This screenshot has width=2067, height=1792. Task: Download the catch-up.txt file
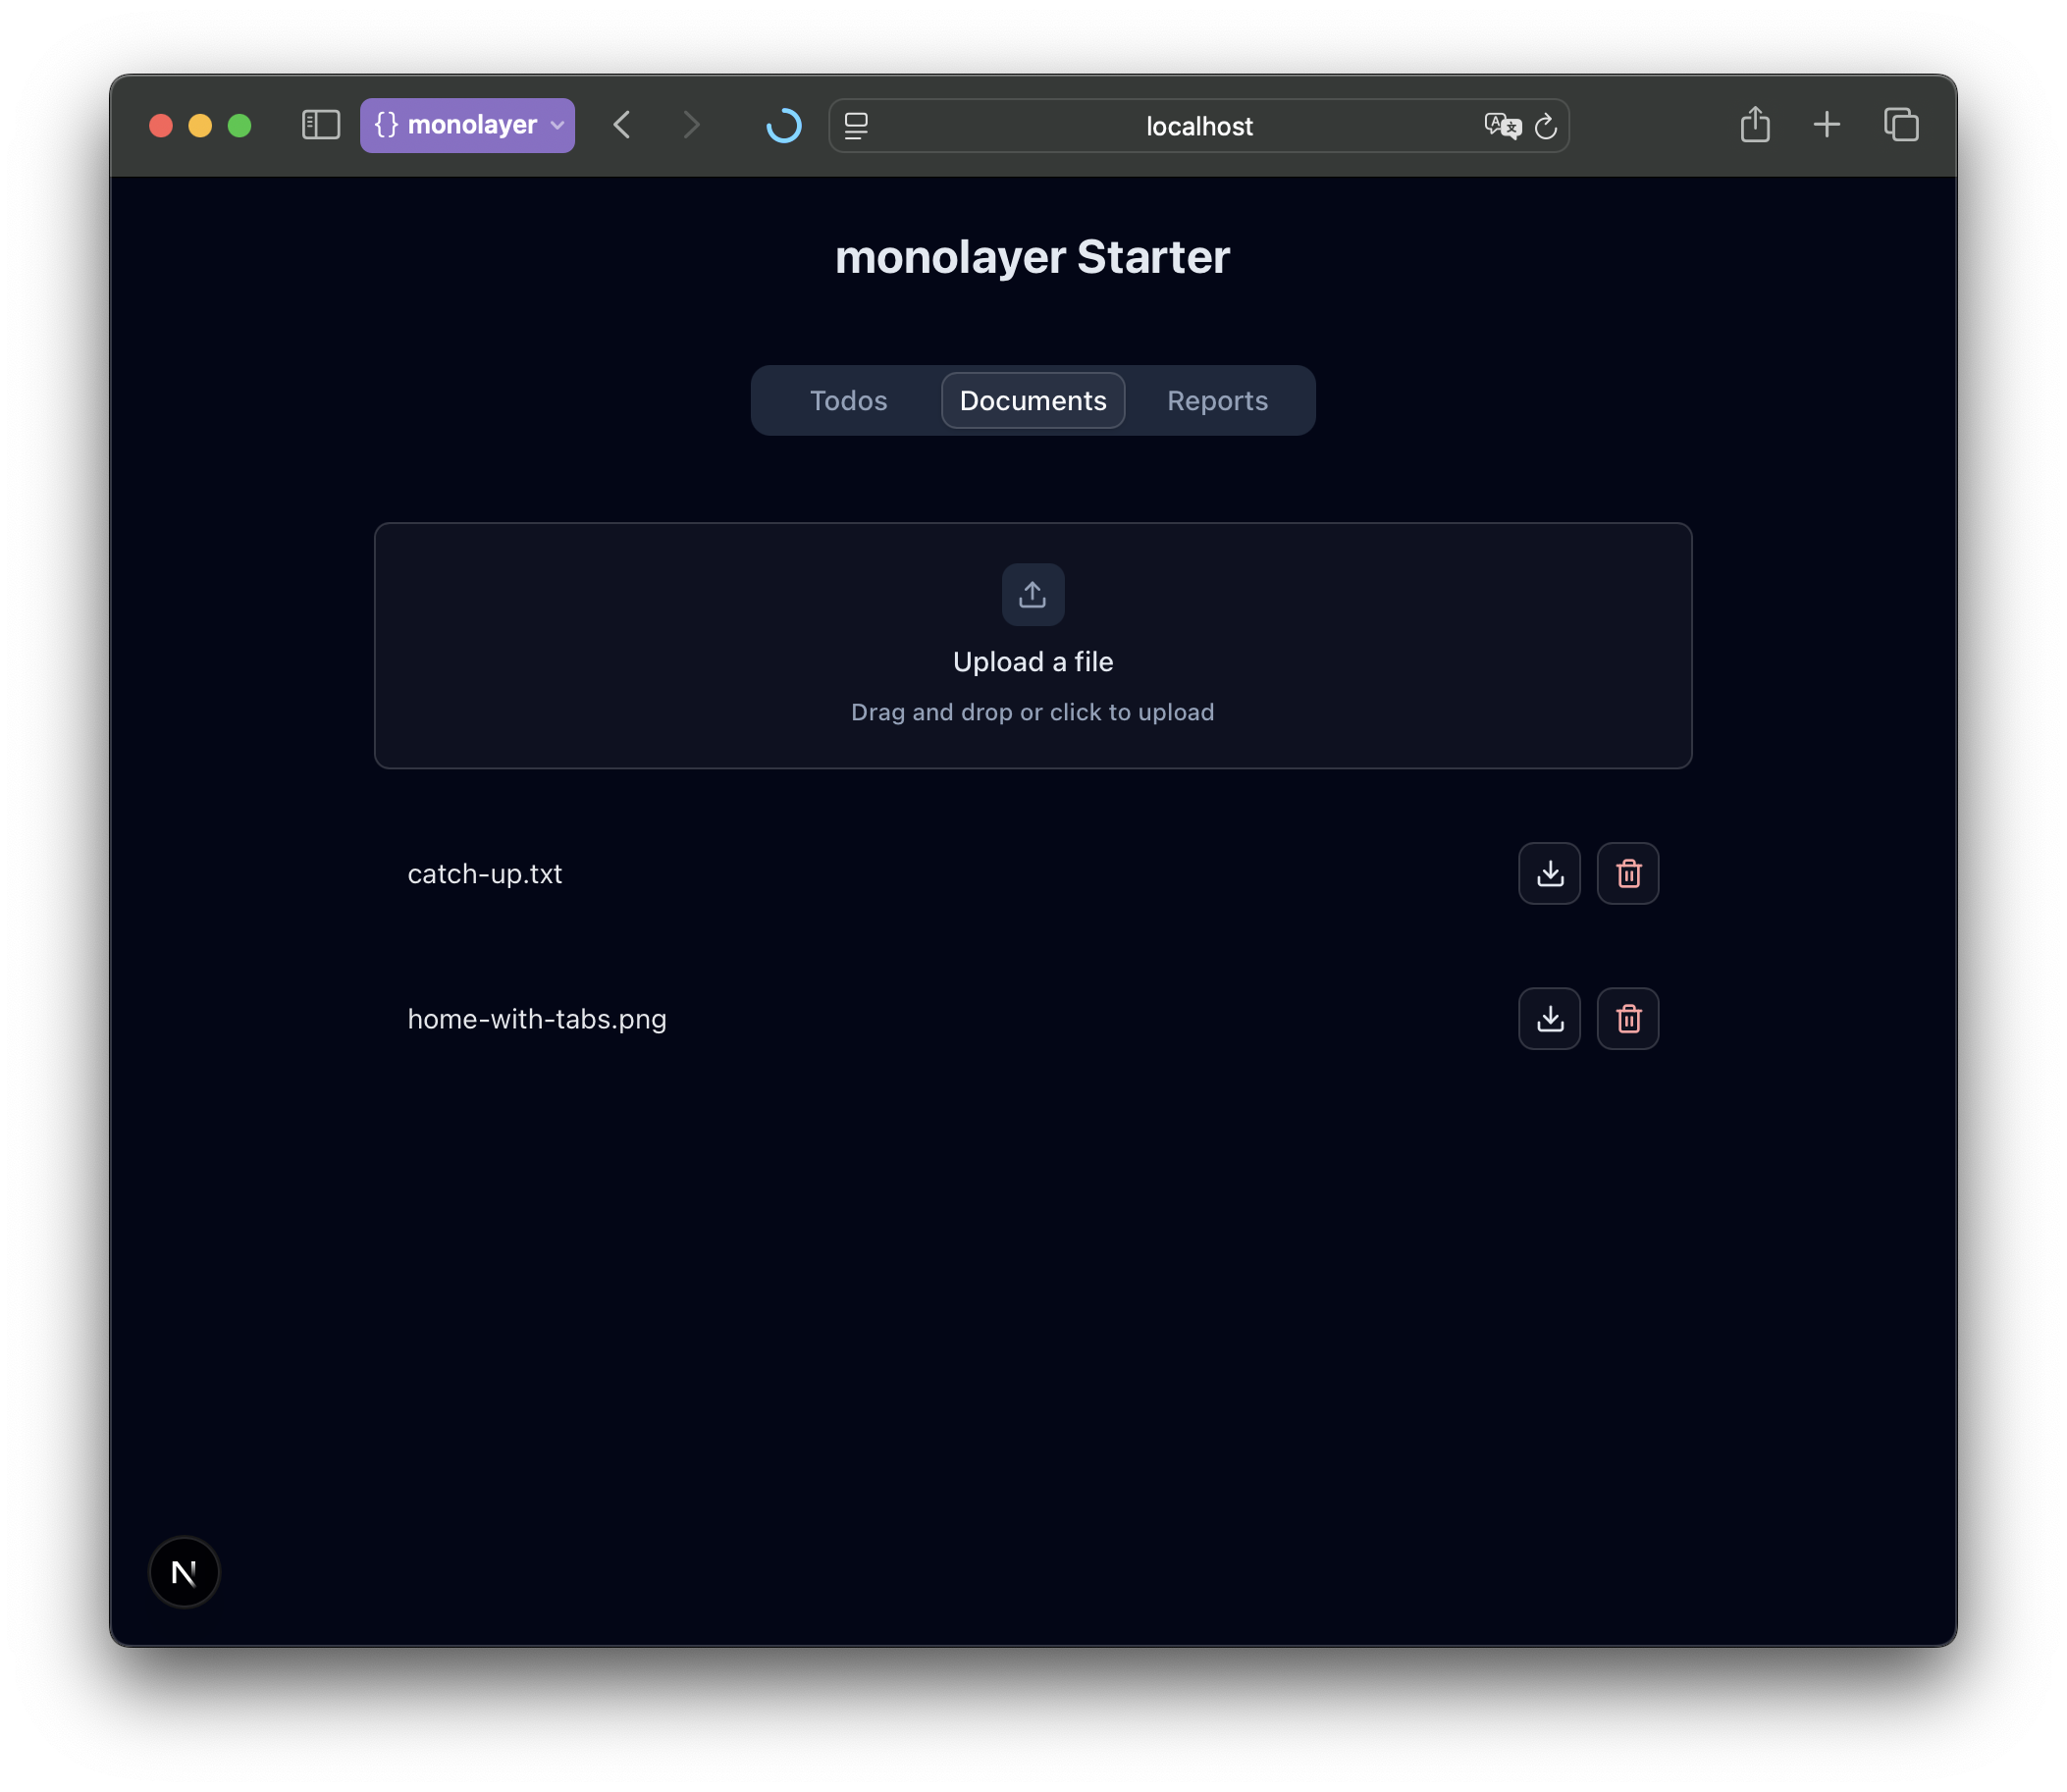point(1549,873)
